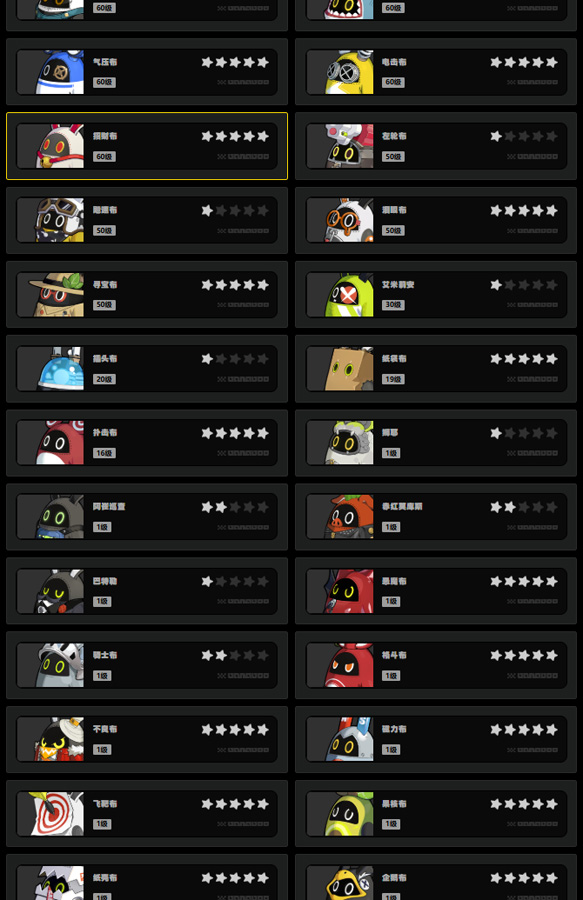Open the red level 16 Bangboo card
Image resolution: width=583 pixels, height=900 pixels.
coord(147,443)
